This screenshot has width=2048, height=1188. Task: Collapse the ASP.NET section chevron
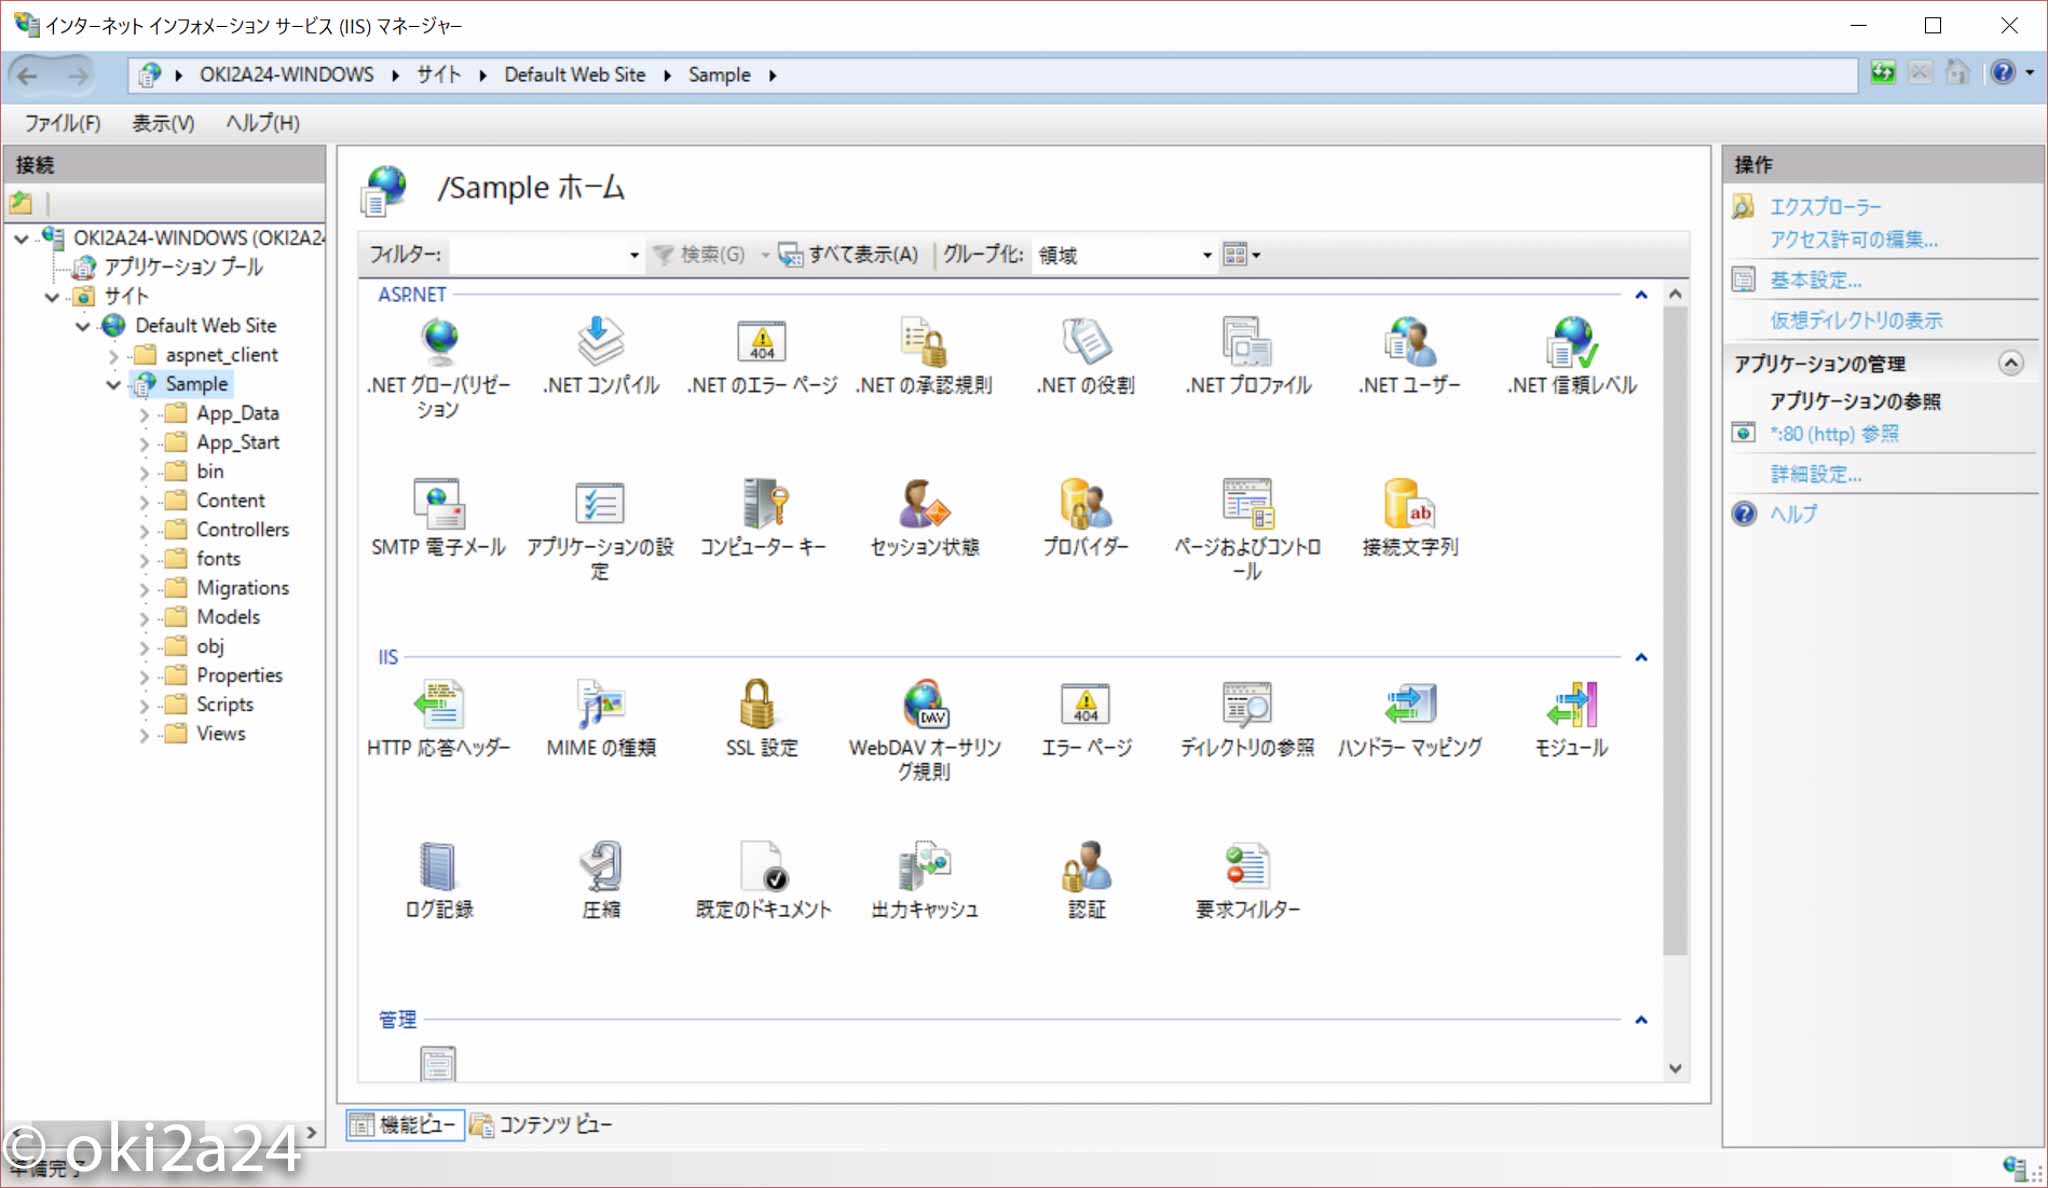point(1640,295)
